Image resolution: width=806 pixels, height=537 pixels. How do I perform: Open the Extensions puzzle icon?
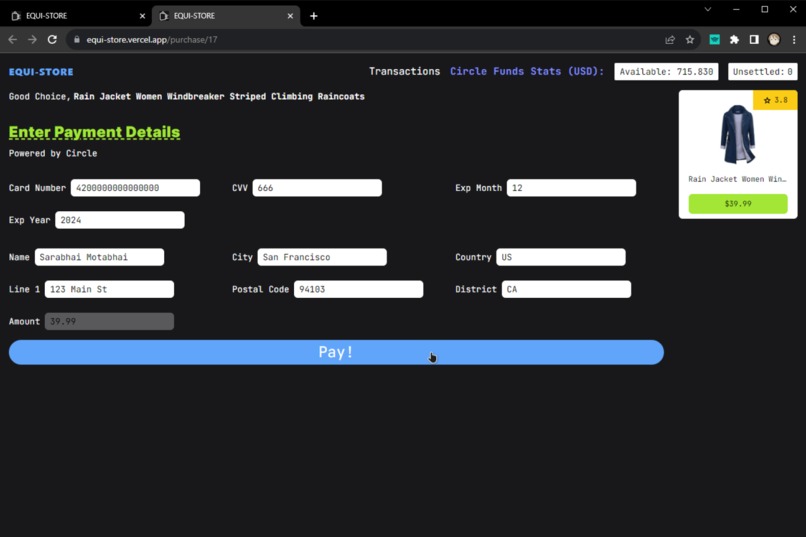coord(734,40)
